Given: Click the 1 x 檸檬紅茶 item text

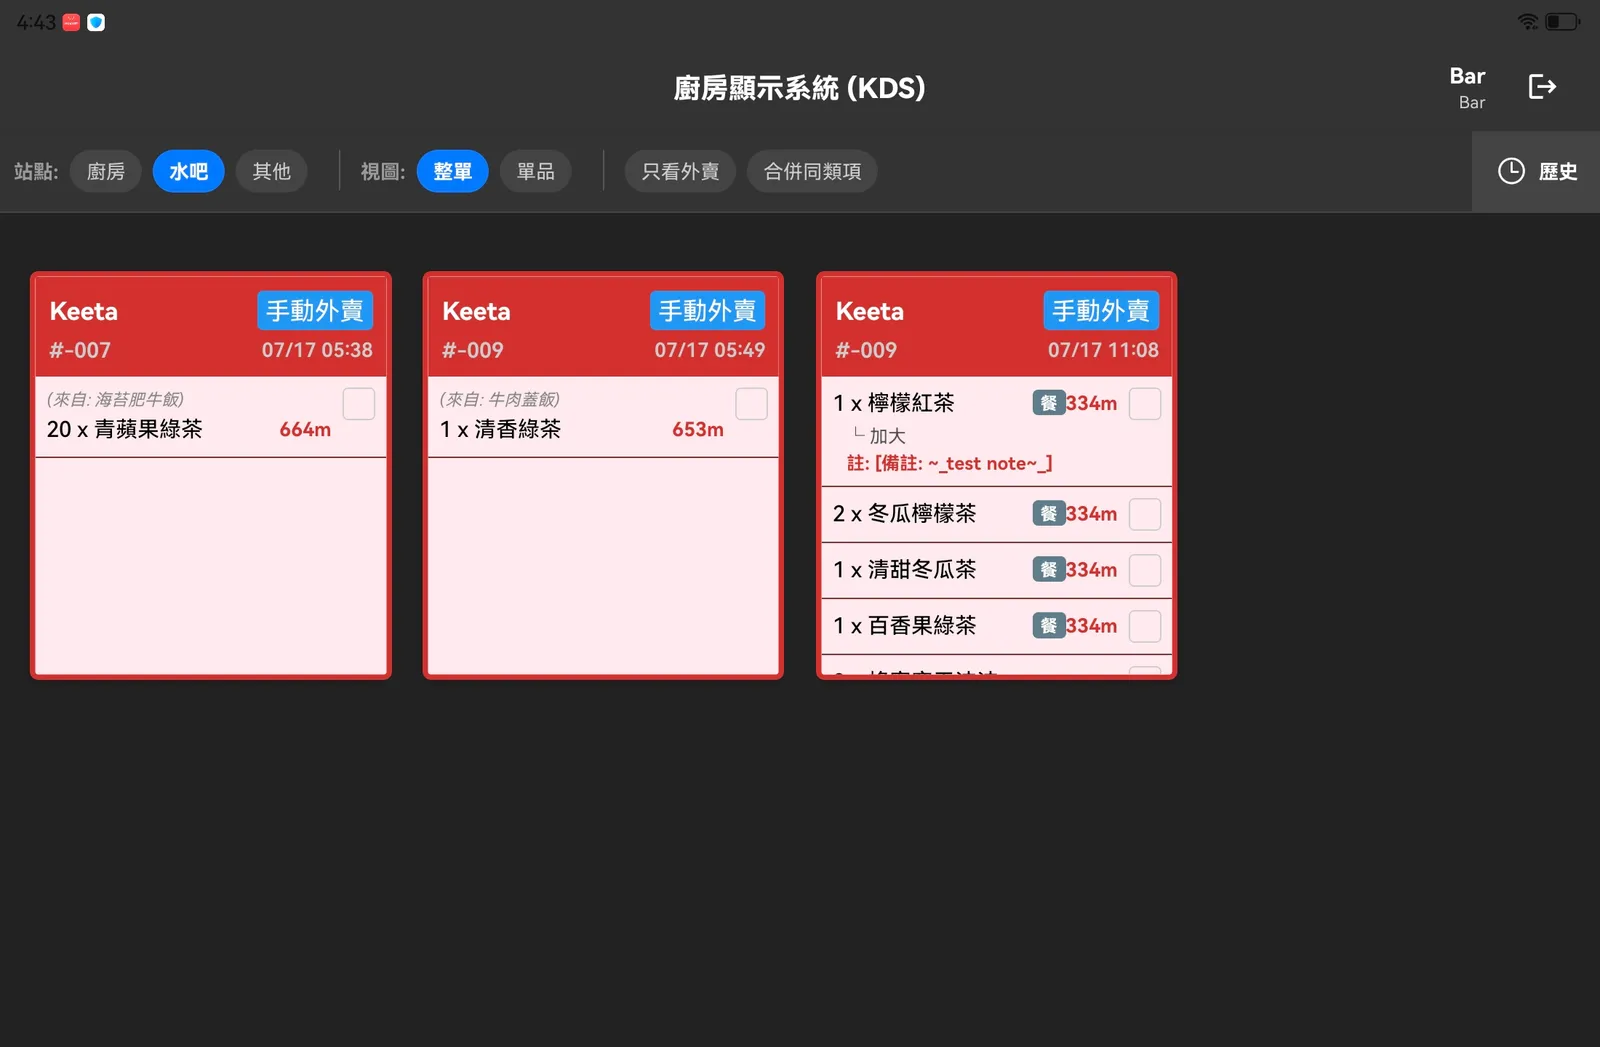Looking at the screenshot, I should 894,403.
